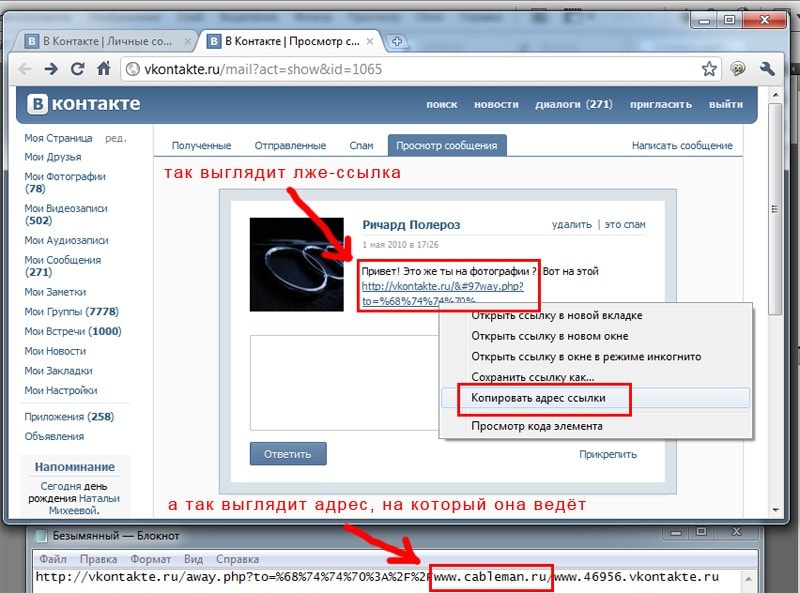Click the sender's avatar thumbnail
The width and height of the screenshot is (800, 593).
pyautogui.click(x=296, y=264)
